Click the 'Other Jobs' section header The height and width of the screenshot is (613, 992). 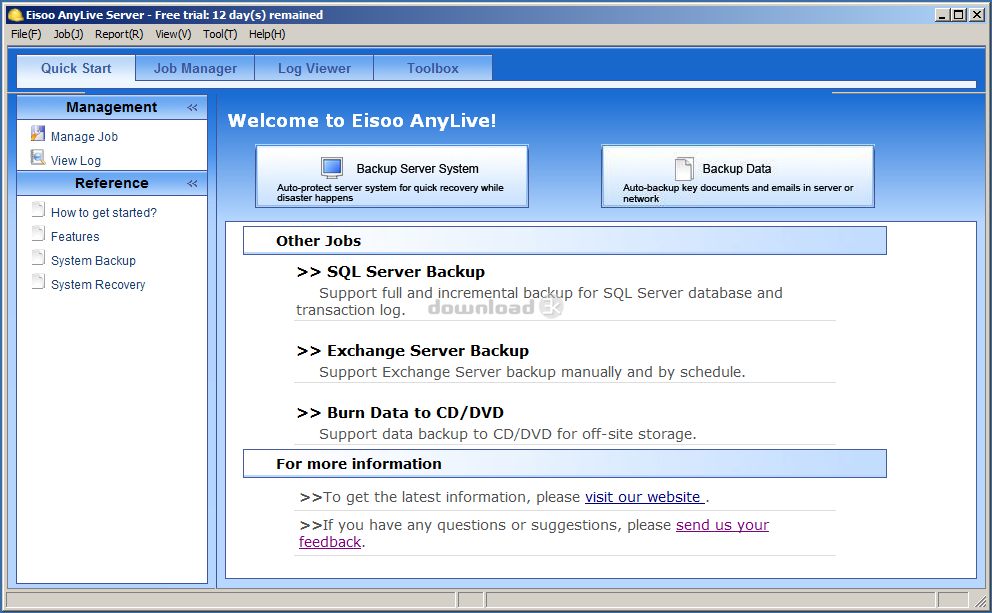pos(565,241)
